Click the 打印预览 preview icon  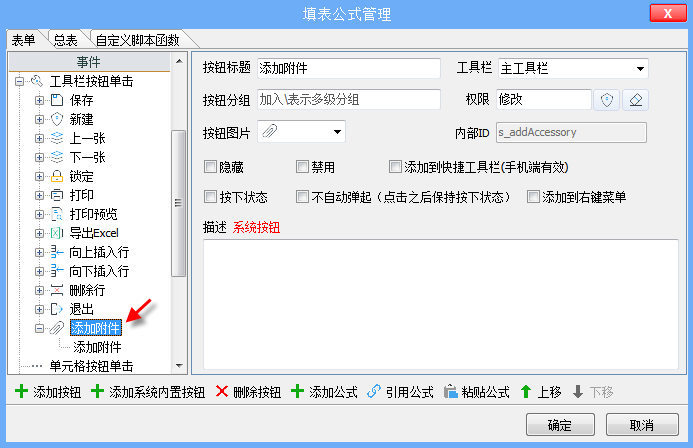click(x=57, y=214)
